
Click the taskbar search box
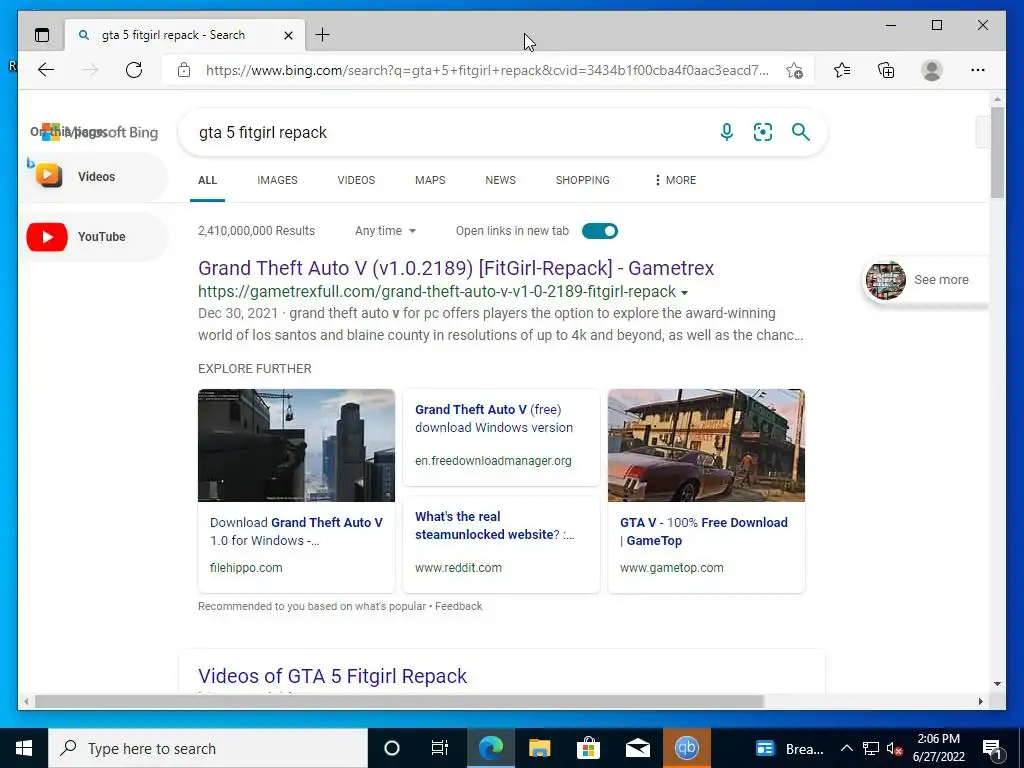(x=208, y=748)
